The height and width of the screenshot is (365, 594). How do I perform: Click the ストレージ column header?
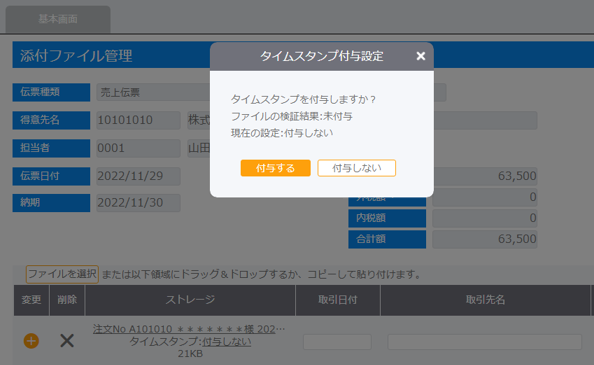tap(190, 300)
